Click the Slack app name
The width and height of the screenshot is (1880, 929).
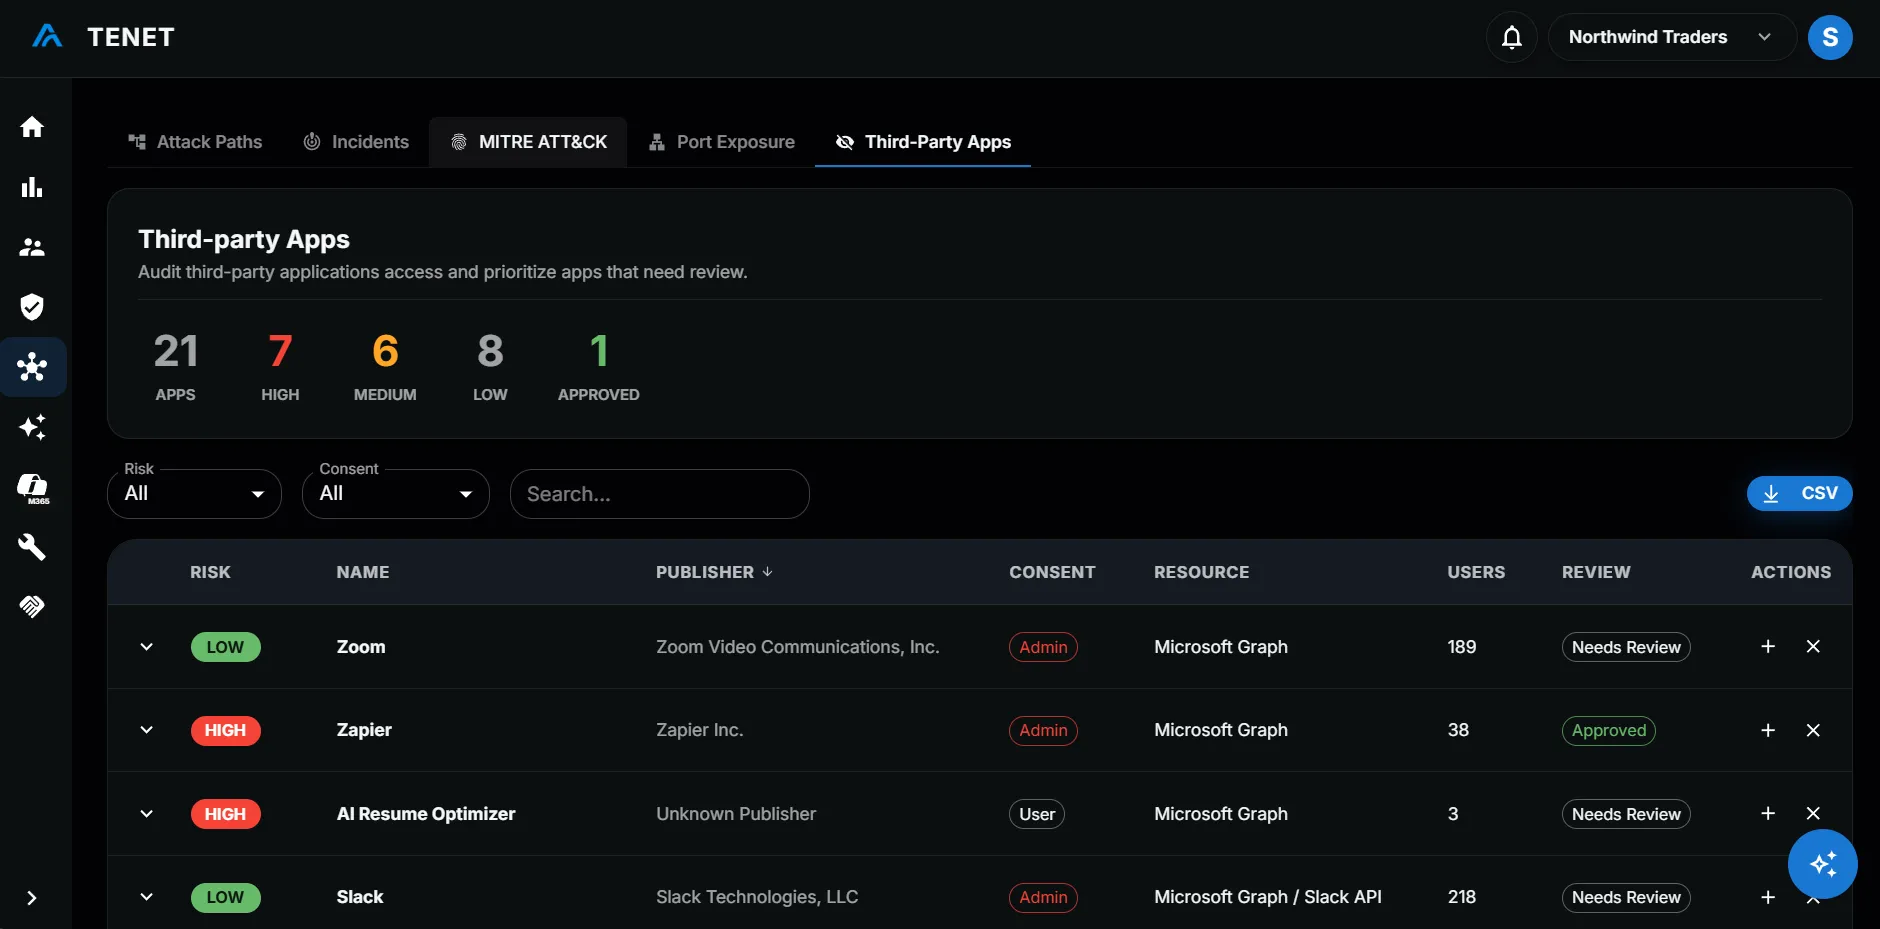click(360, 897)
